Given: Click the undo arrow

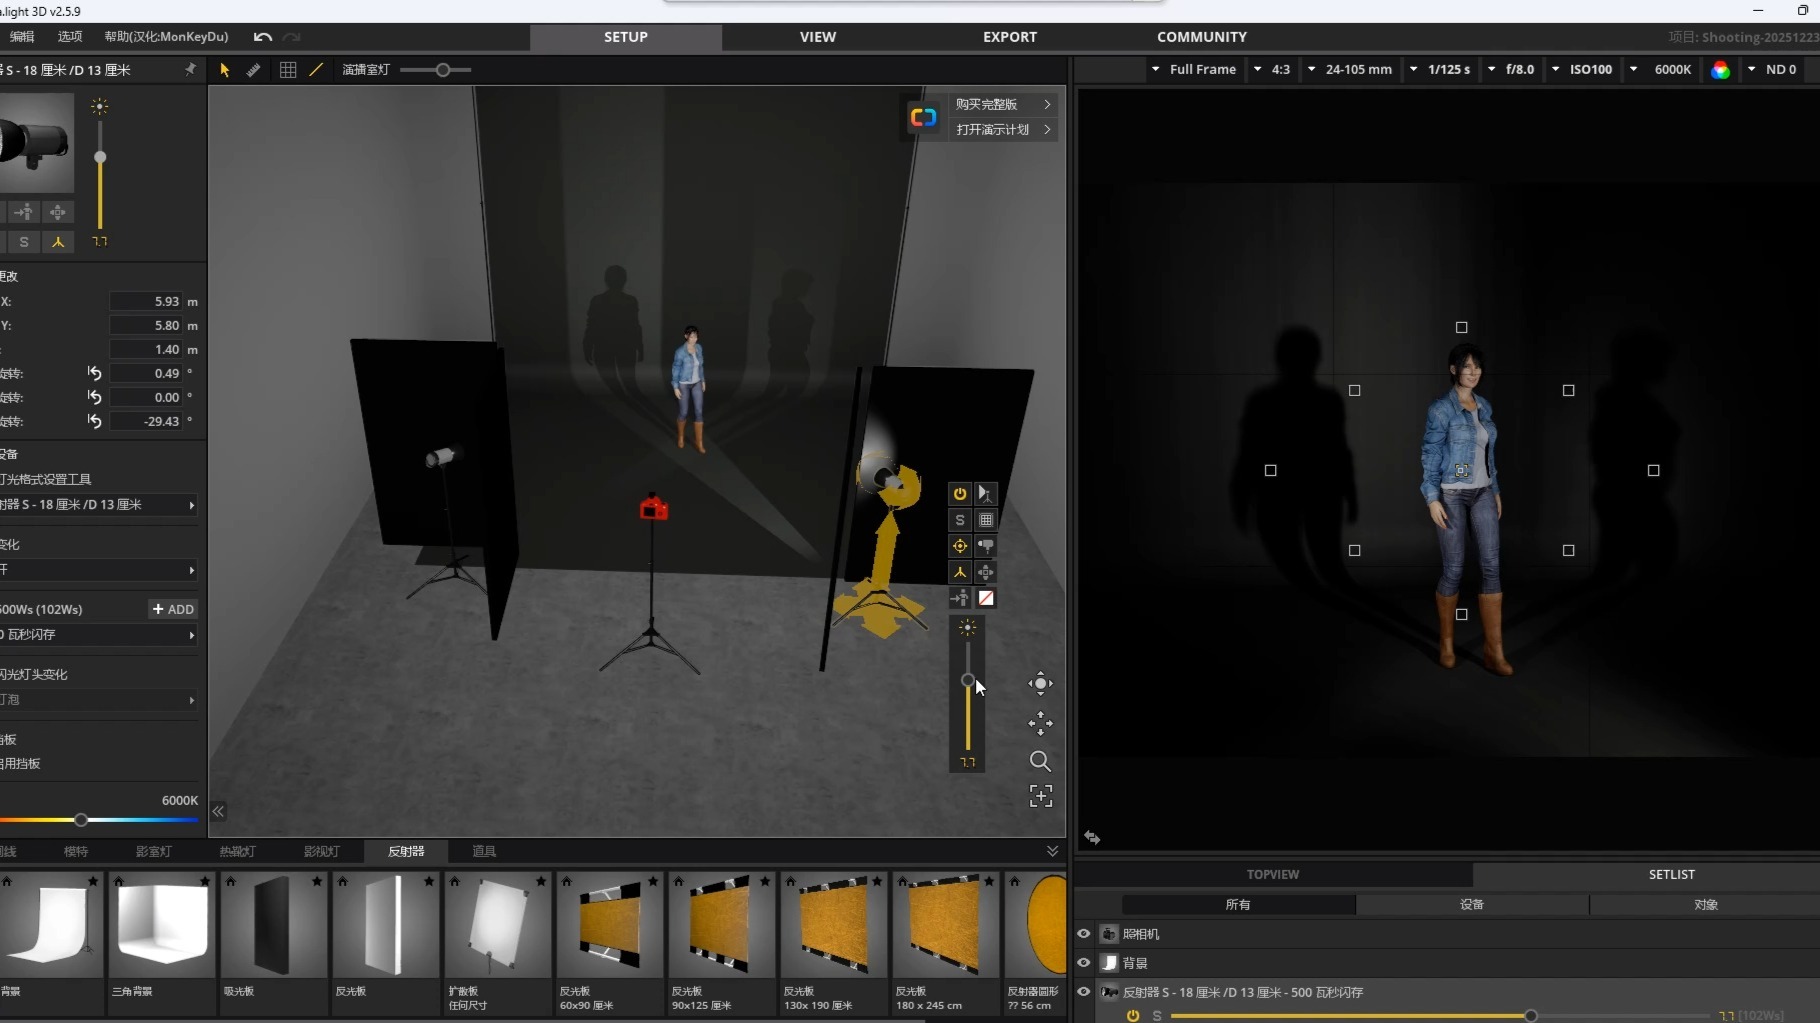Looking at the screenshot, I should pyautogui.click(x=263, y=37).
